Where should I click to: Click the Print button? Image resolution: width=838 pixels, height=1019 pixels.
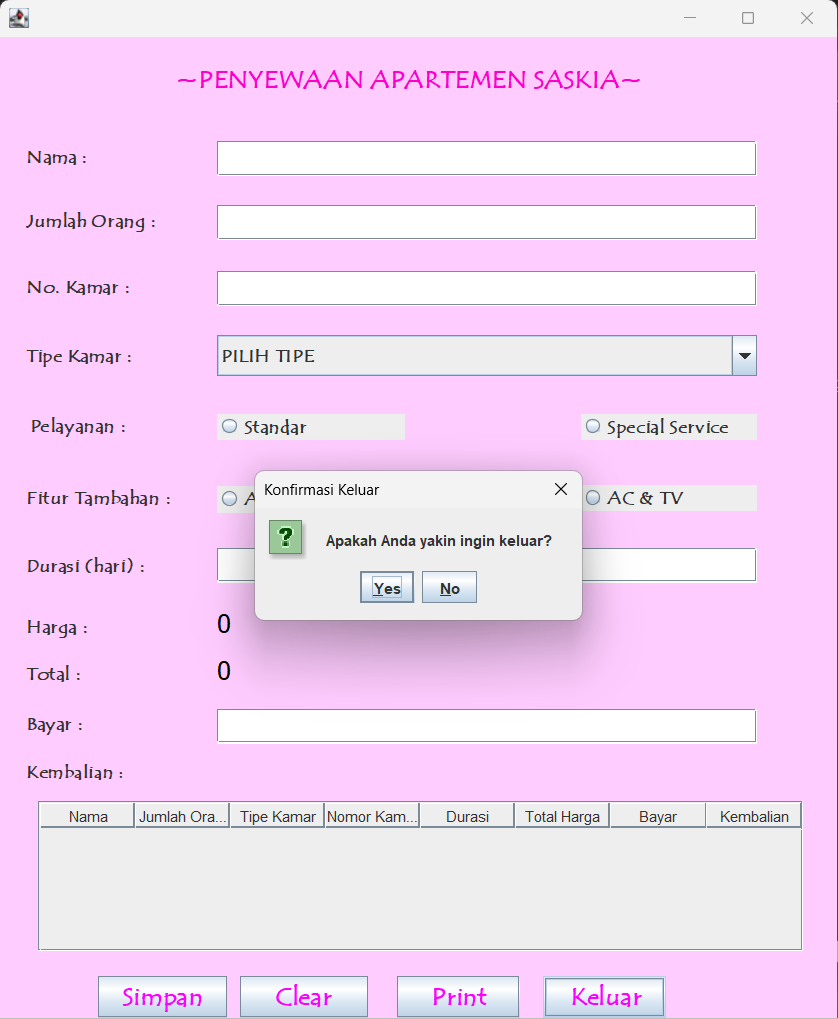coord(458,997)
